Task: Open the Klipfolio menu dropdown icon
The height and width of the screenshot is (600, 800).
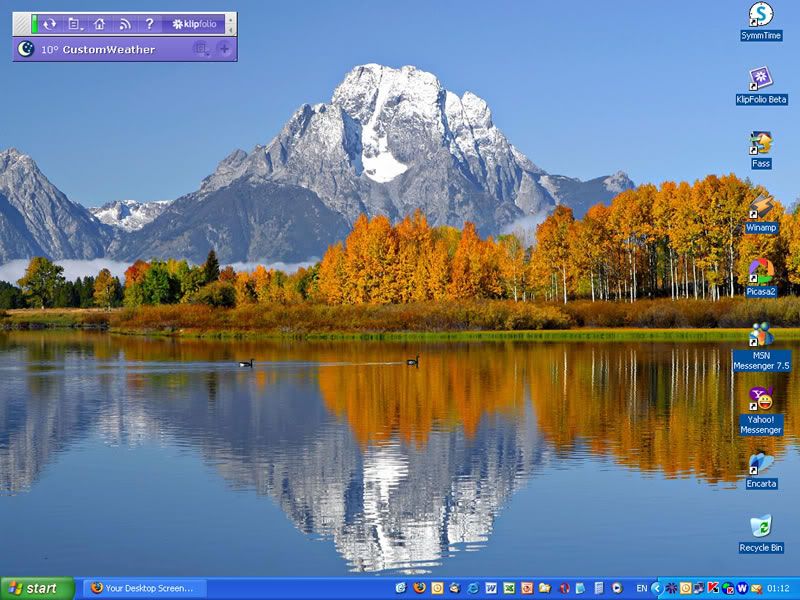Action: (x=74, y=24)
